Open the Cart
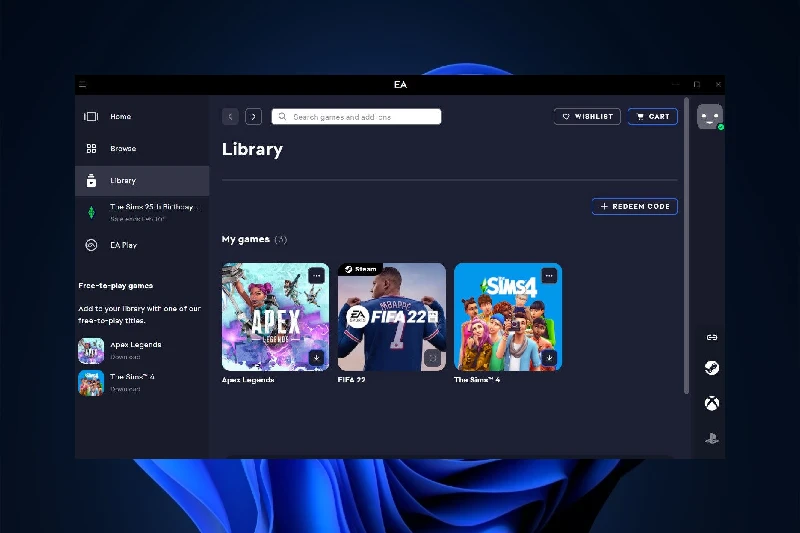800x533 pixels. [653, 117]
